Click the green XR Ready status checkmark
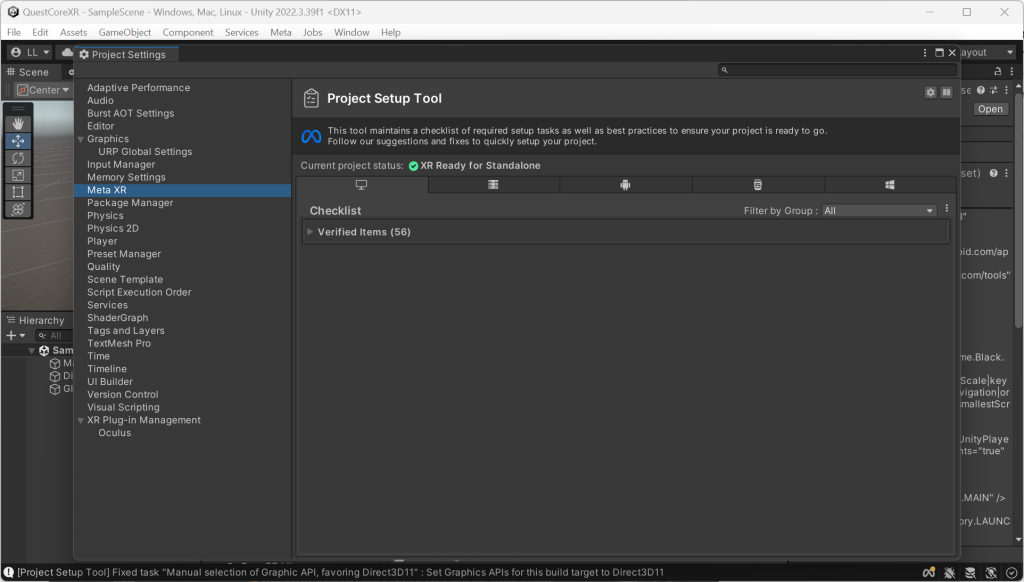Screen dimensions: 1024x582 413,166
